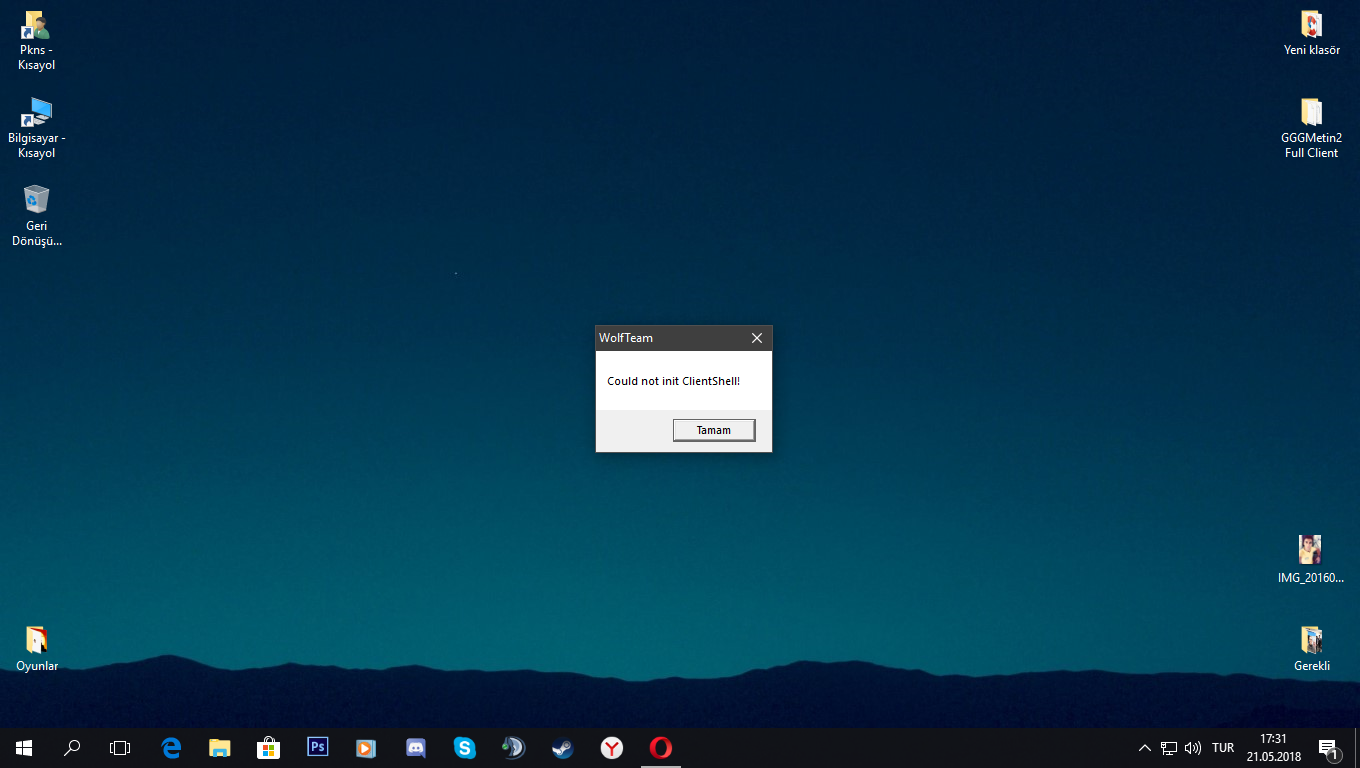Select the GGGMetin2 Full Client folder

(x=1311, y=128)
